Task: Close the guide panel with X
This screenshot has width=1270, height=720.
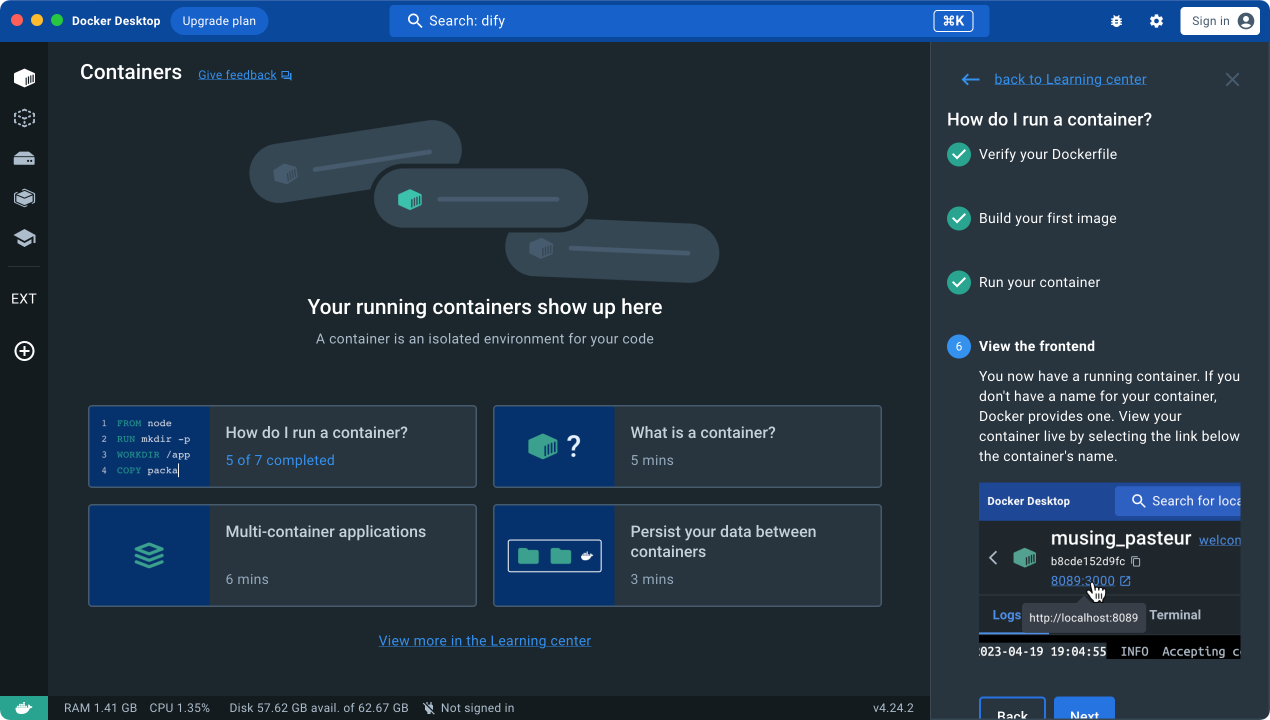Action: [1232, 79]
